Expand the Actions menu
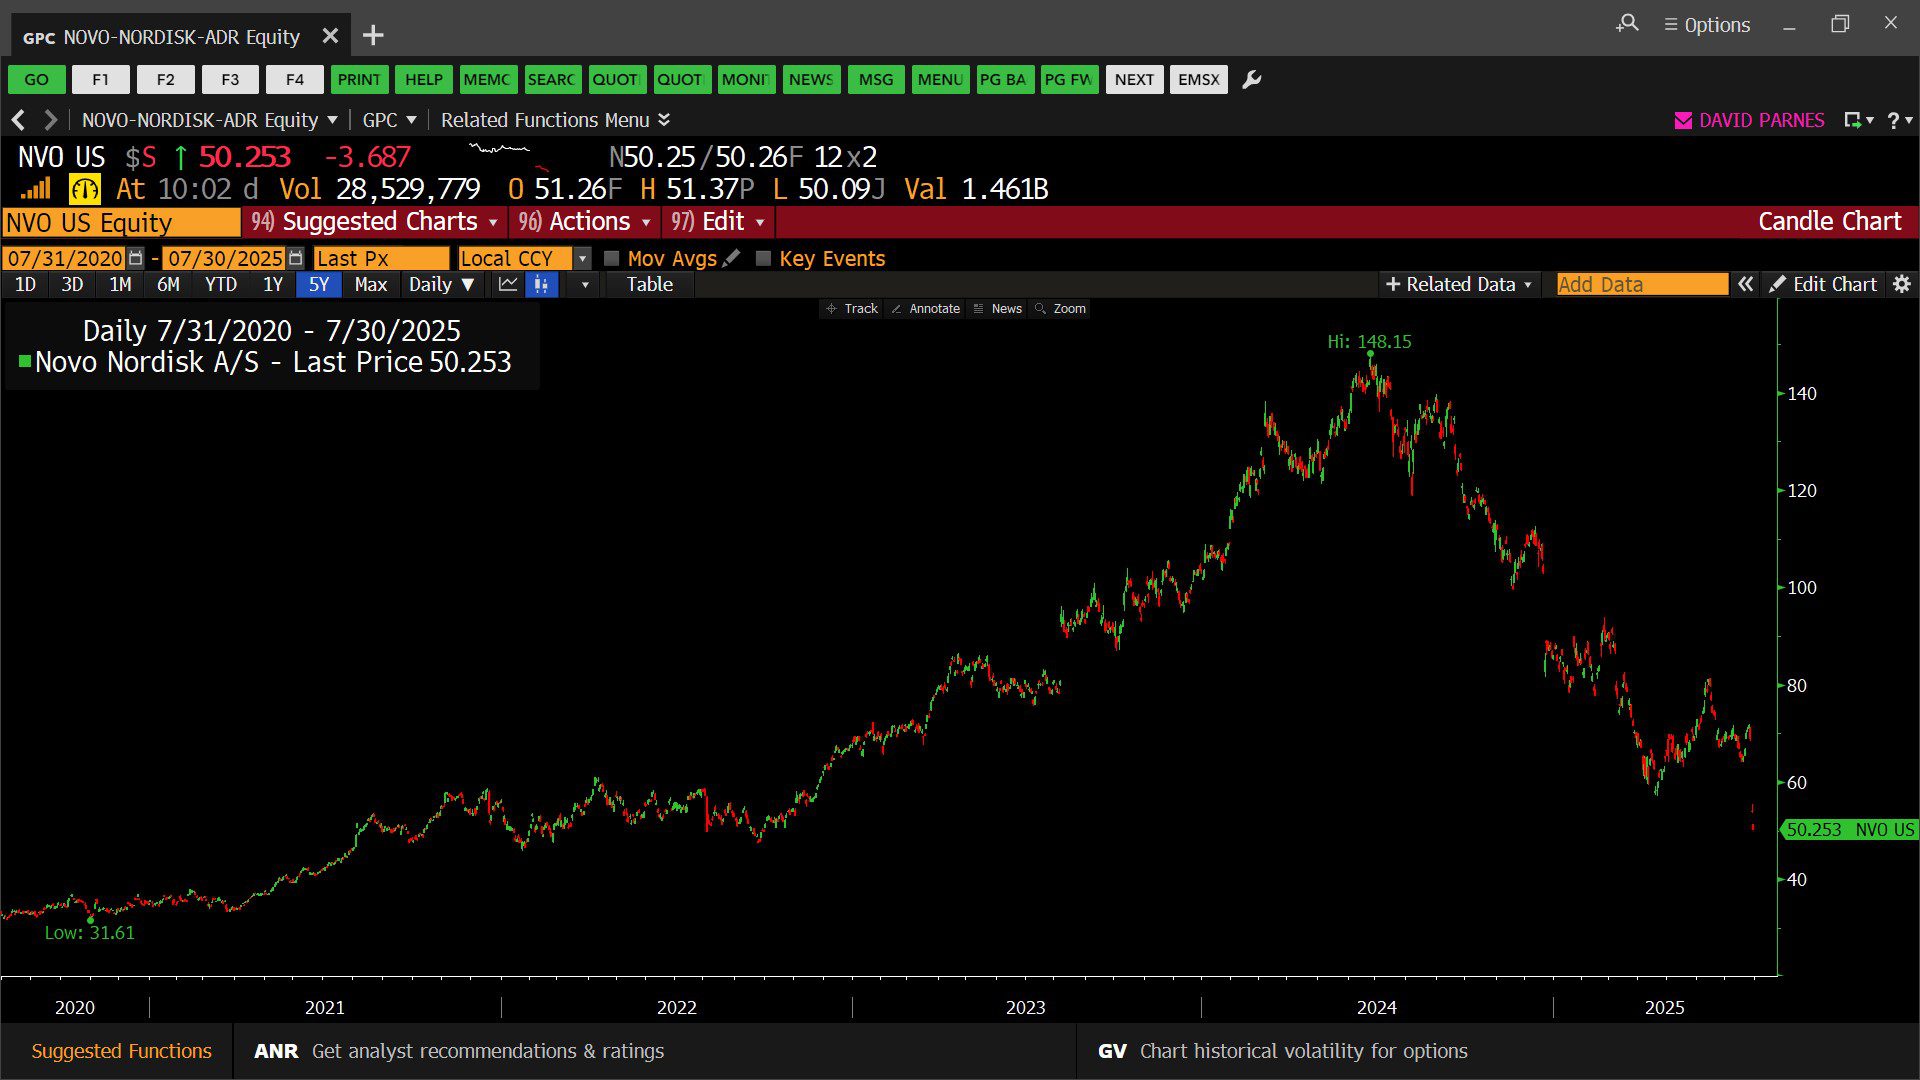The height and width of the screenshot is (1080, 1920). [586, 222]
